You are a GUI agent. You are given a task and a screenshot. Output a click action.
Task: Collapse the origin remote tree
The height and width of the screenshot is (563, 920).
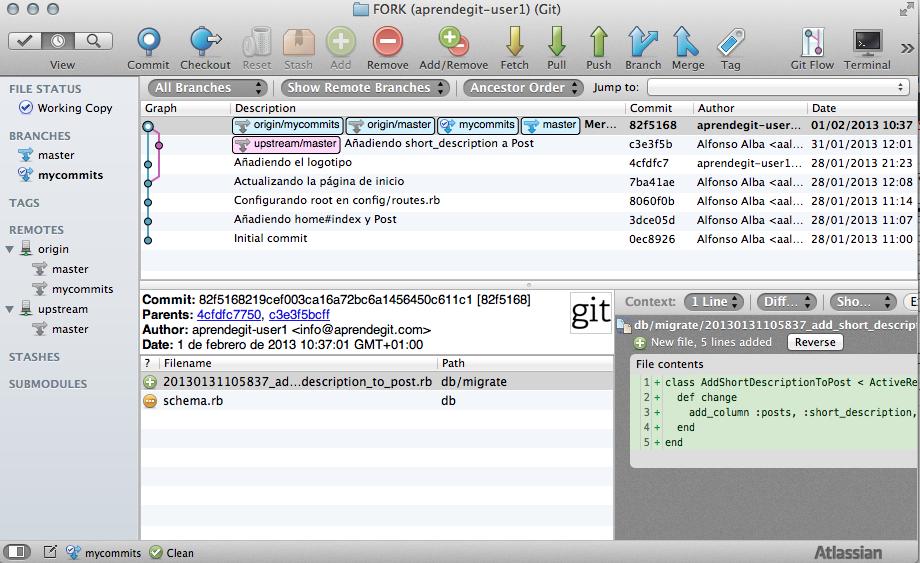coord(11,249)
